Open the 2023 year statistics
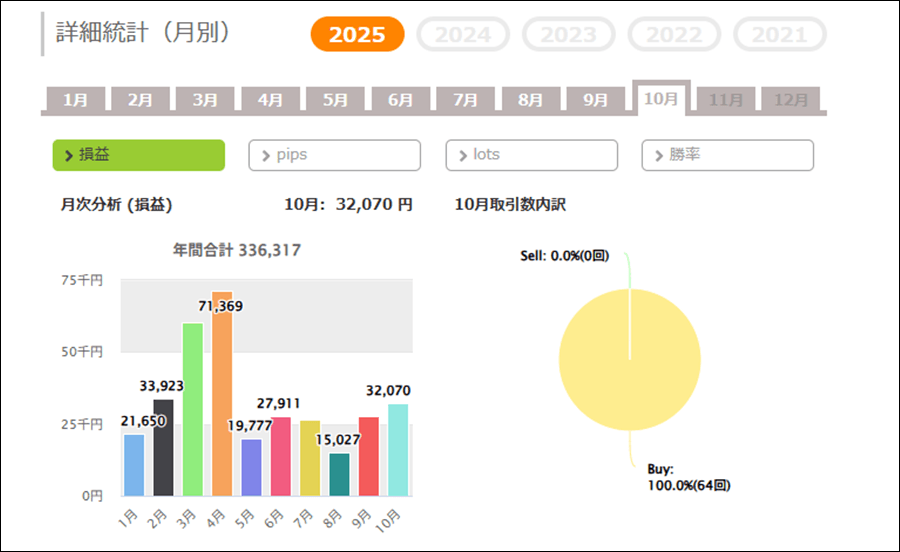The width and height of the screenshot is (900, 552). click(569, 35)
